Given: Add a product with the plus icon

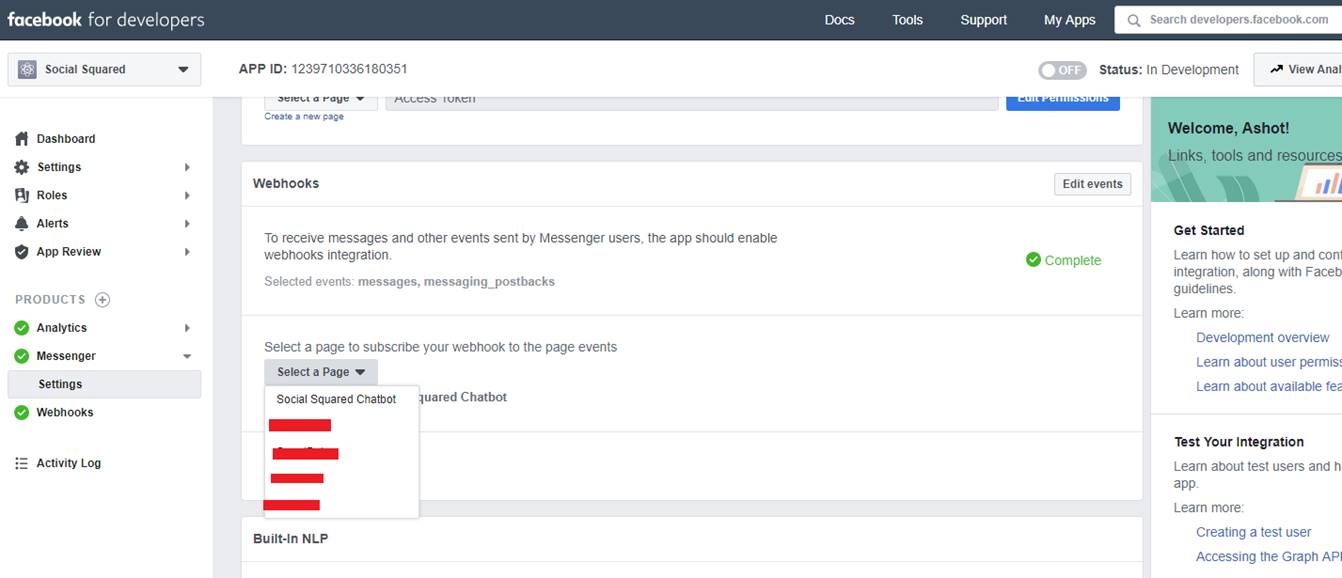Looking at the screenshot, I should 102,300.
